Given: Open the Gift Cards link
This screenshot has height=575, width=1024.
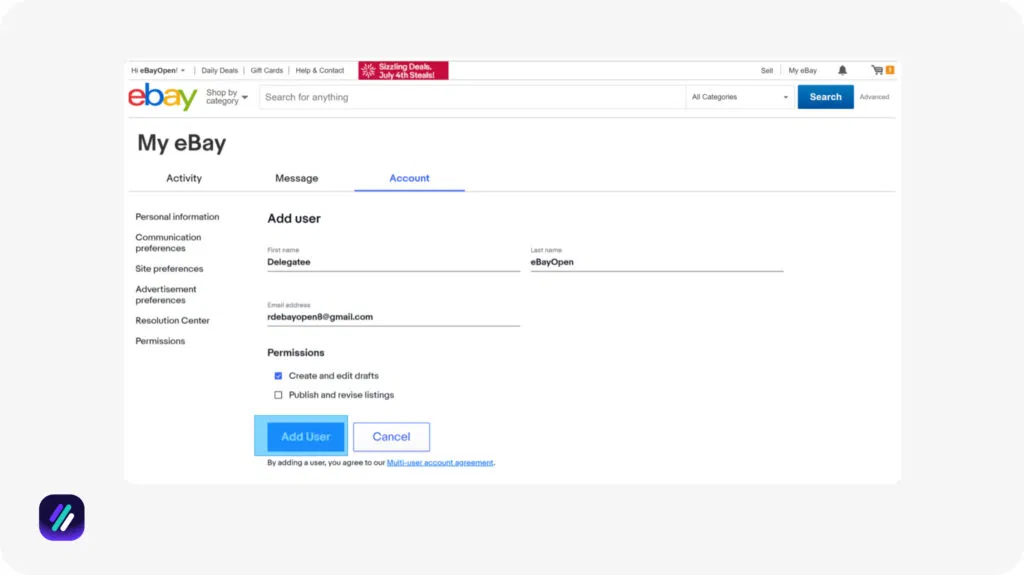Looking at the screenshot, I should [x=266, y=71].
